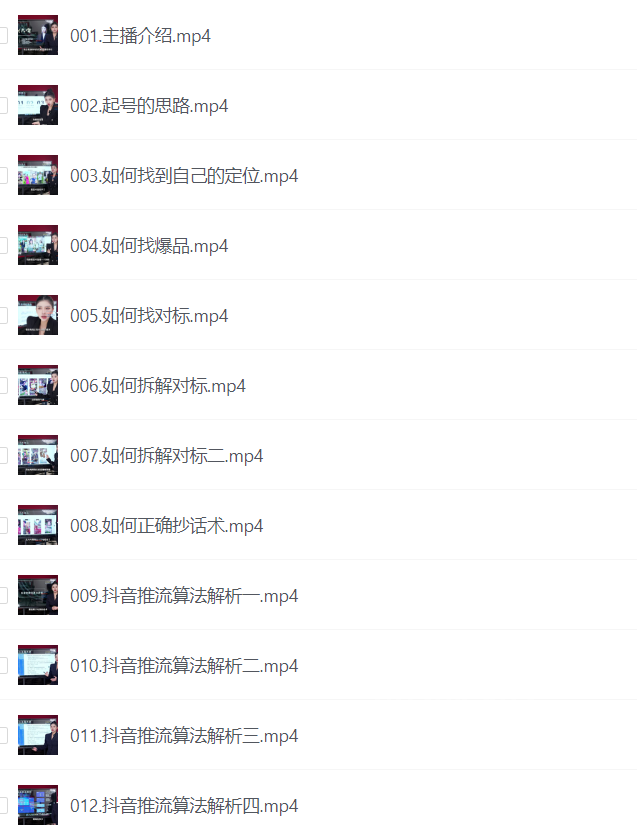This screenshot has width=637, height=834.
Task: Select checkbox next to 008.如何正确抄话术.mp4
Action: coord(3,525)
